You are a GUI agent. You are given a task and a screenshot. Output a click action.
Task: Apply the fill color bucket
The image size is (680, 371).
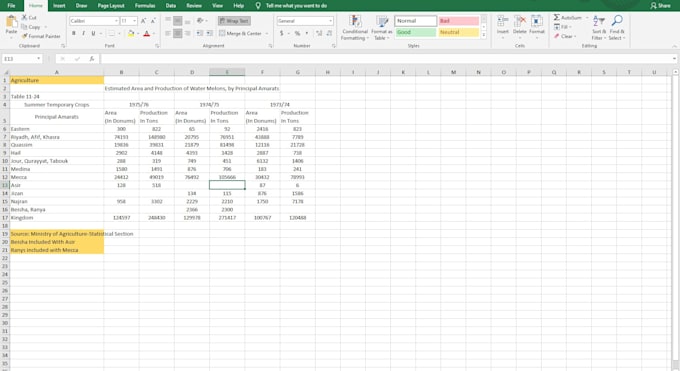(x=131, y=33)
